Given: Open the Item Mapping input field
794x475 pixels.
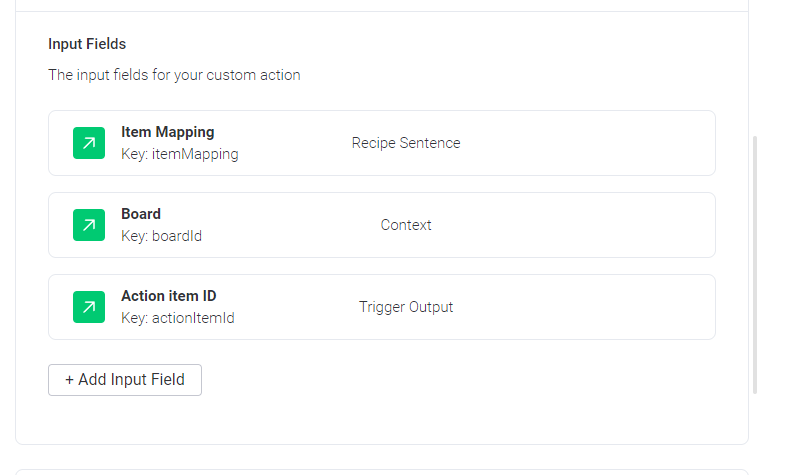Looking at the screenshot, I should pyautogui.click(x=382, y=143).
